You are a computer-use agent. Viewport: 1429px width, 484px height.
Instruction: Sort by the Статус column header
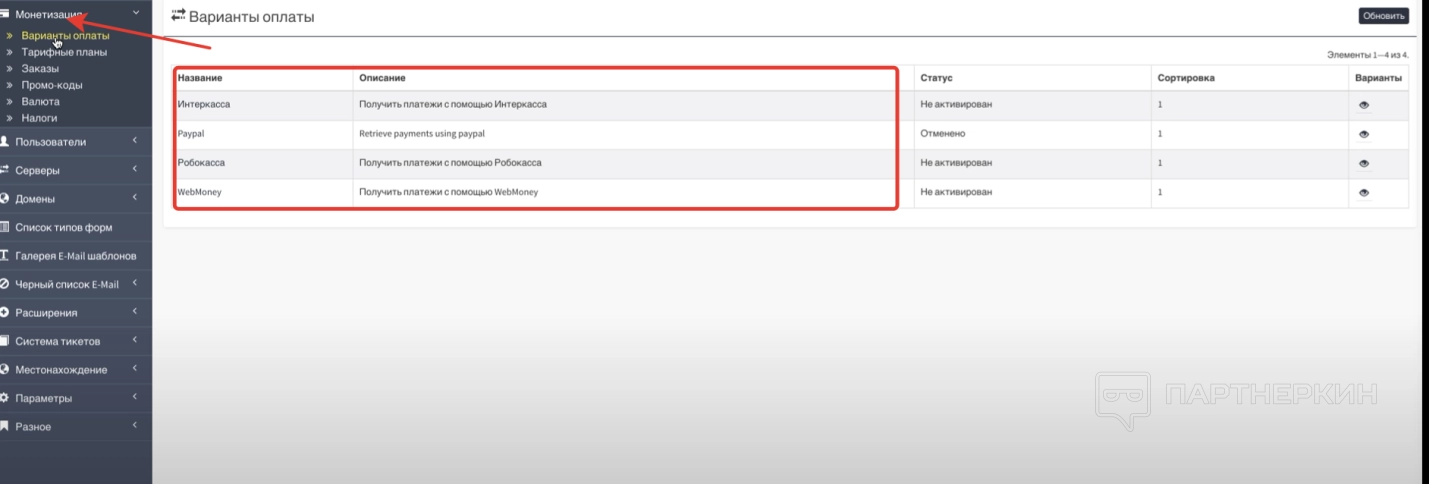point(937,77)
